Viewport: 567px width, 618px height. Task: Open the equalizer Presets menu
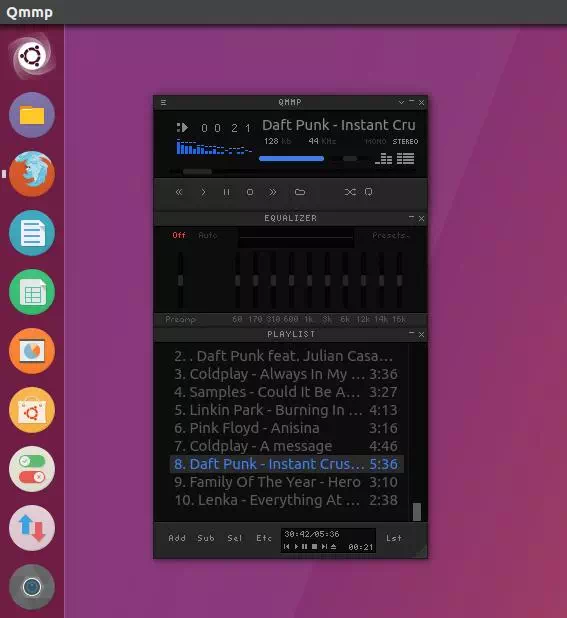coord(391,235)
